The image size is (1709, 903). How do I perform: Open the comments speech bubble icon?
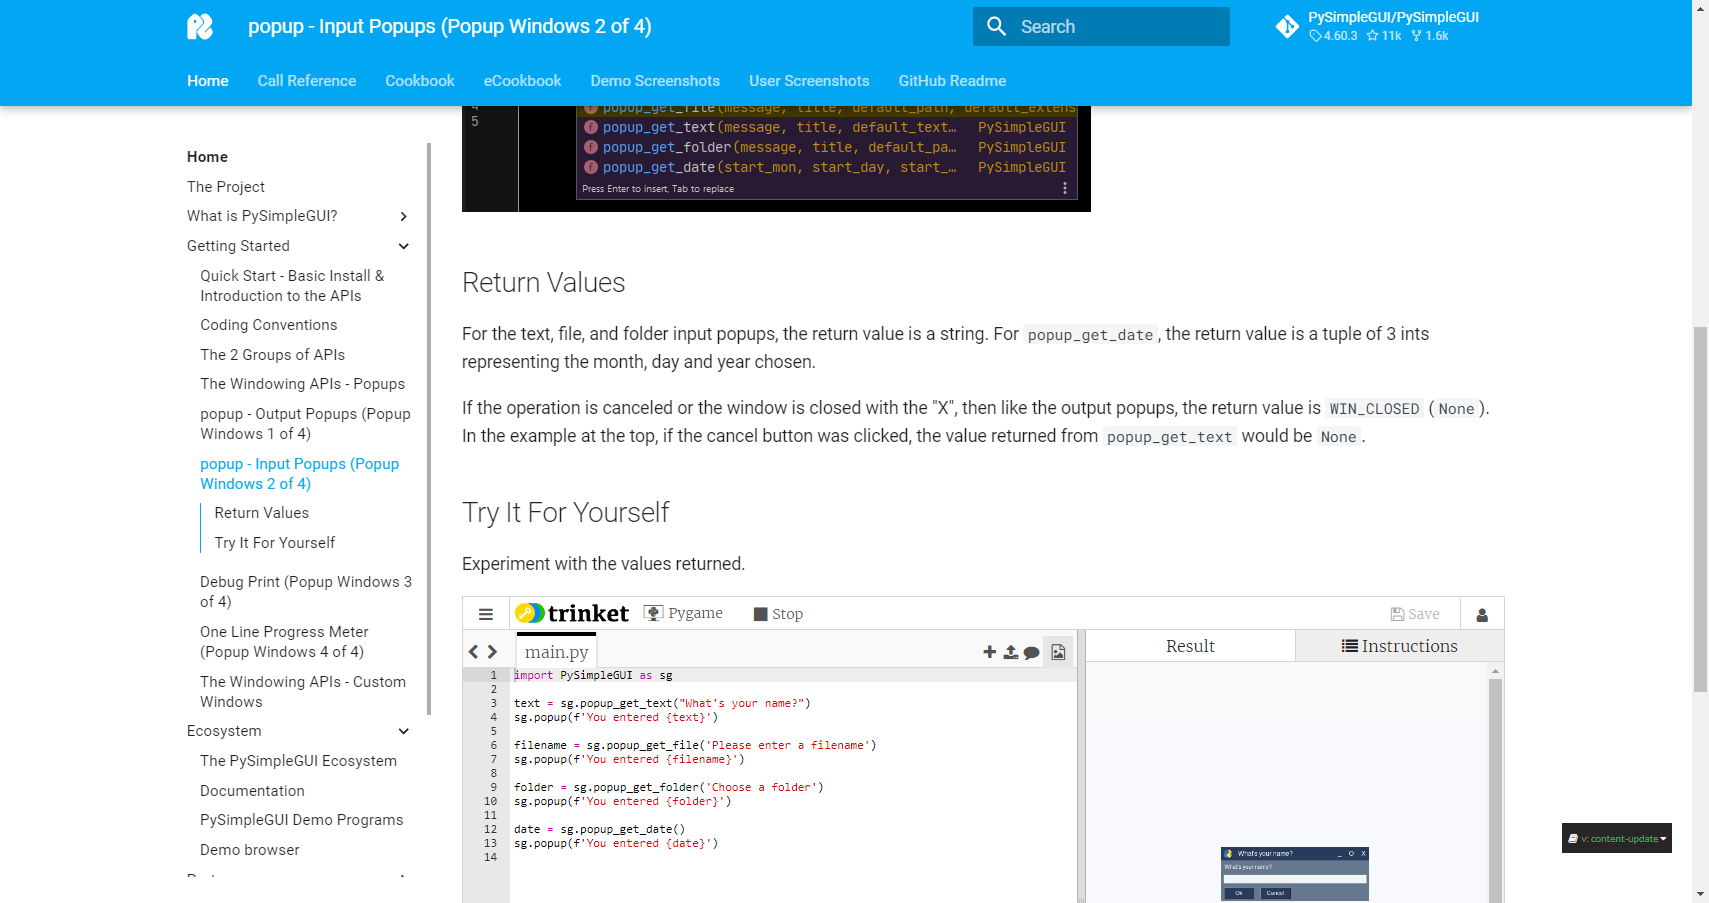[x=1032, y=653]
